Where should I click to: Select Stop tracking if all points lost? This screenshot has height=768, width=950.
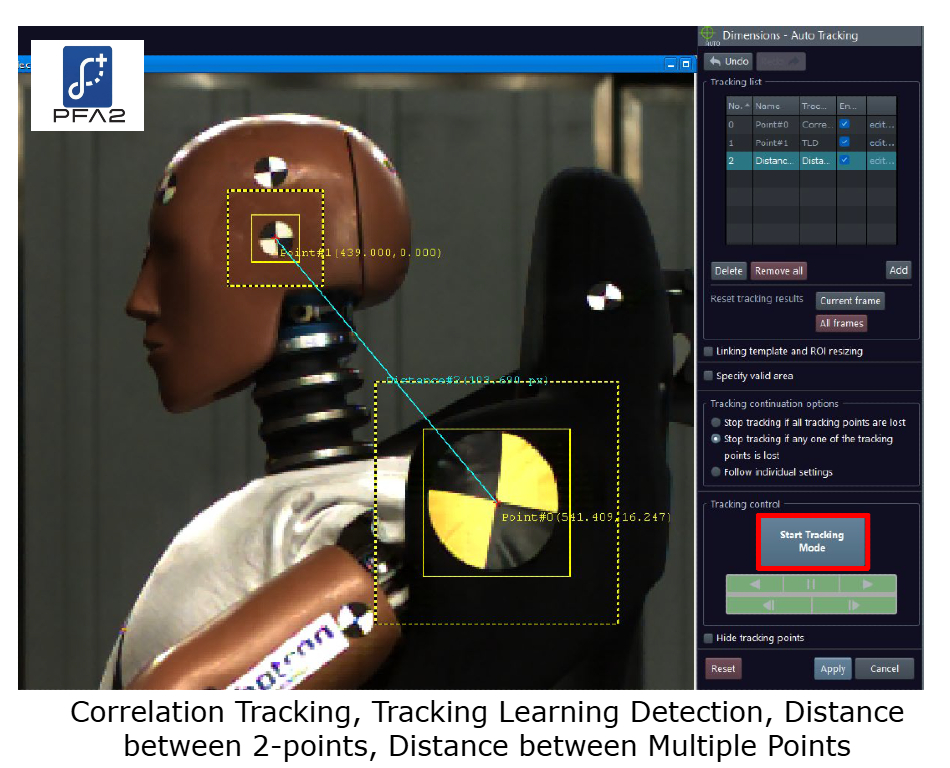715,423
